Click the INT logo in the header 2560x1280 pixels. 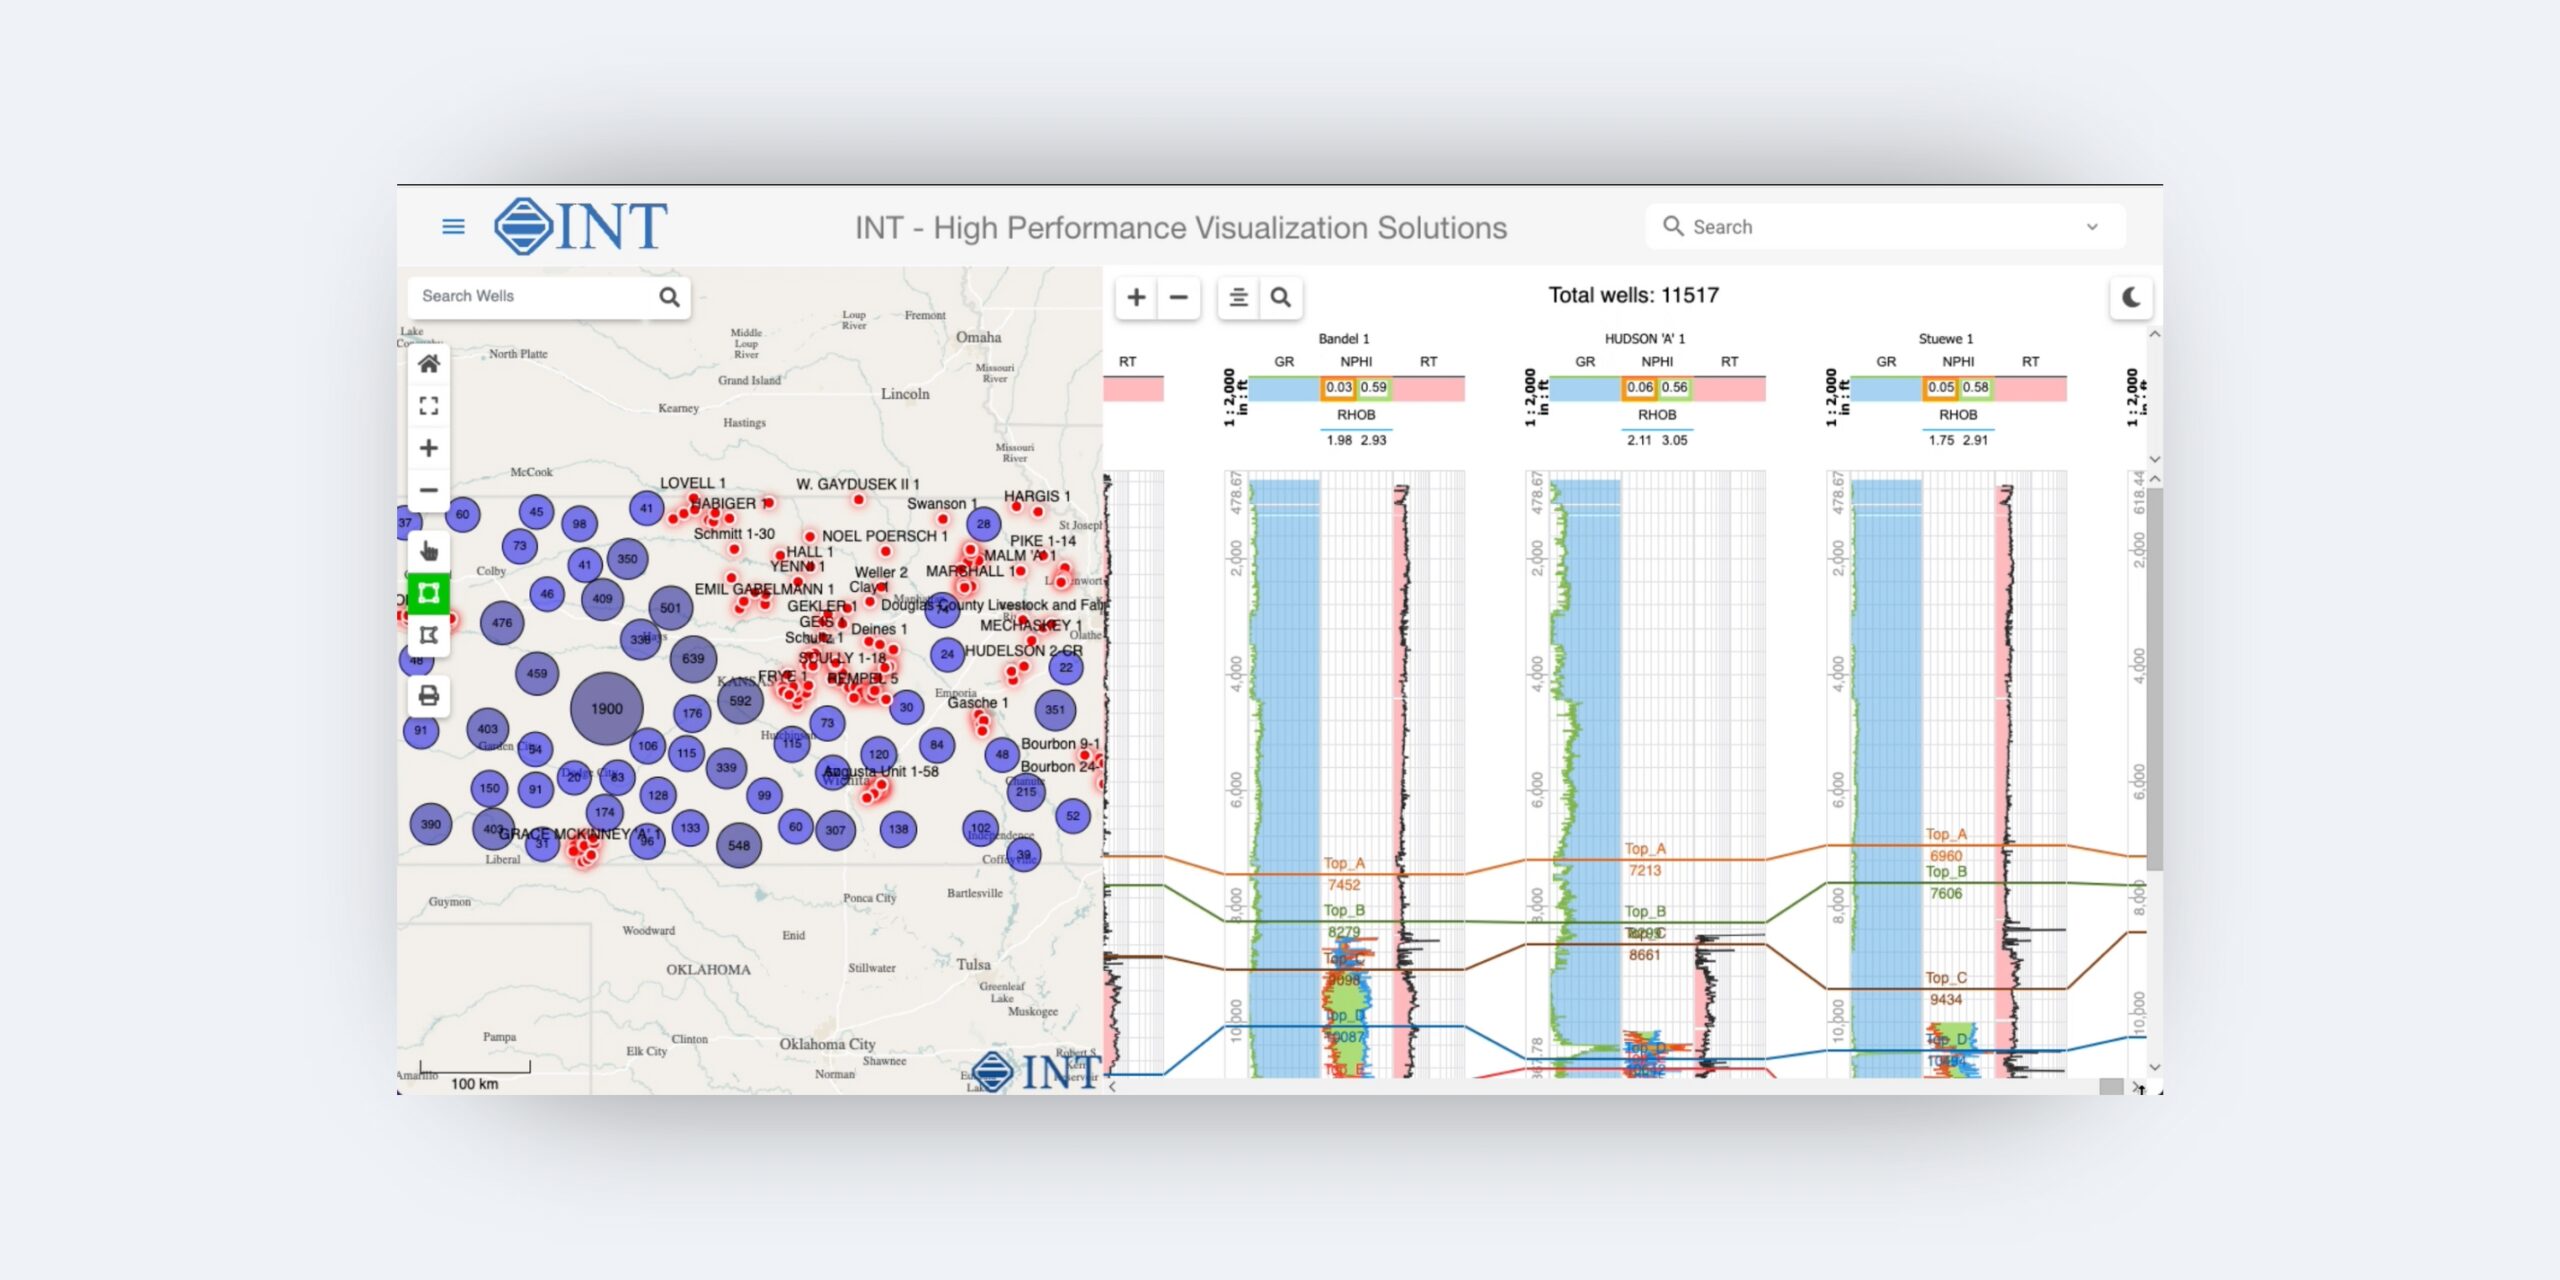pos(581,226)
